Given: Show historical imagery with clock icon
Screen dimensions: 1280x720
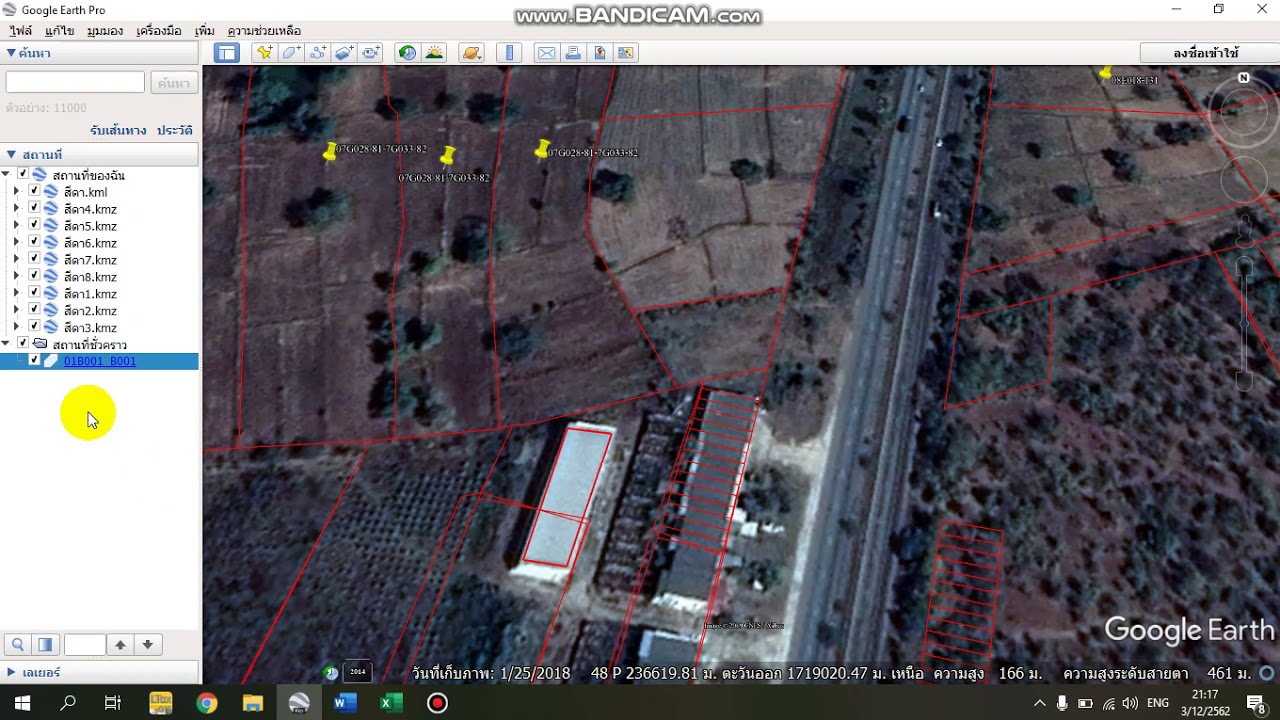Looking at the screenshot, I should coord(407,53).
